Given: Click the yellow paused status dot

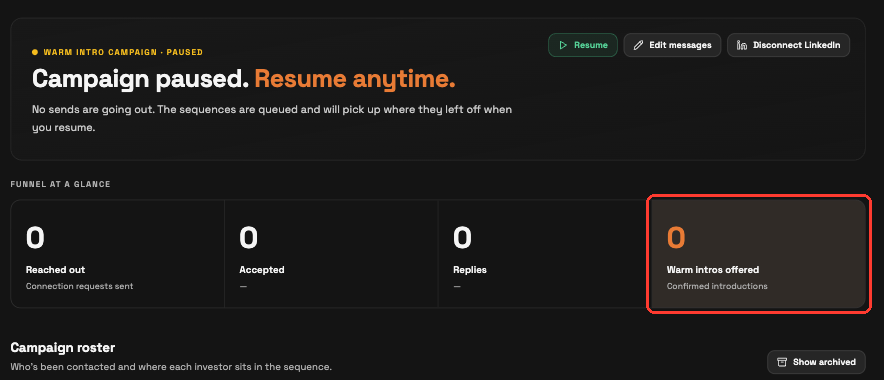Looking at the screenshot, I should tap(35, 52).
